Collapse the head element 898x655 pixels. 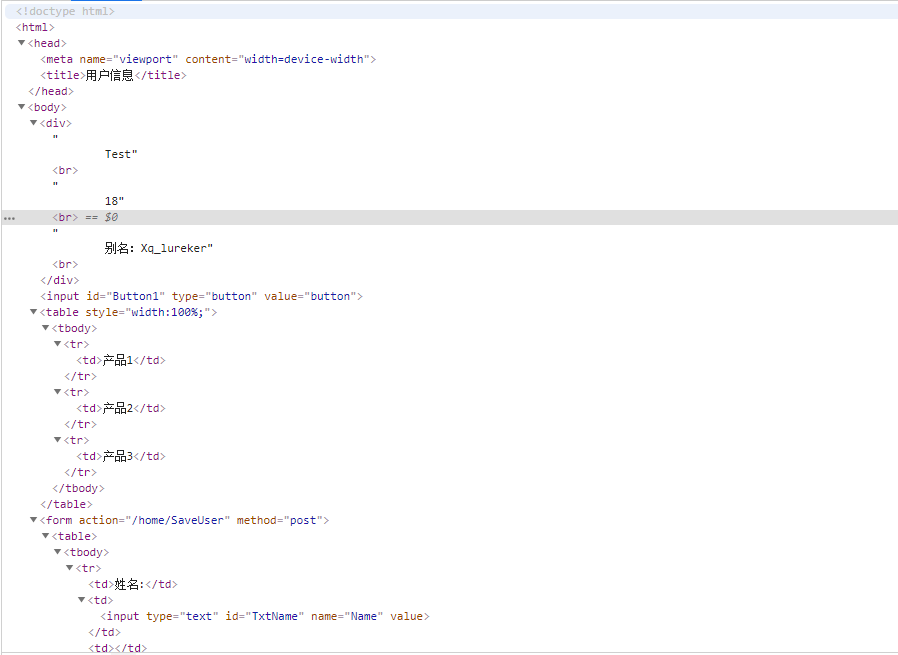click(x=21, y=43)
